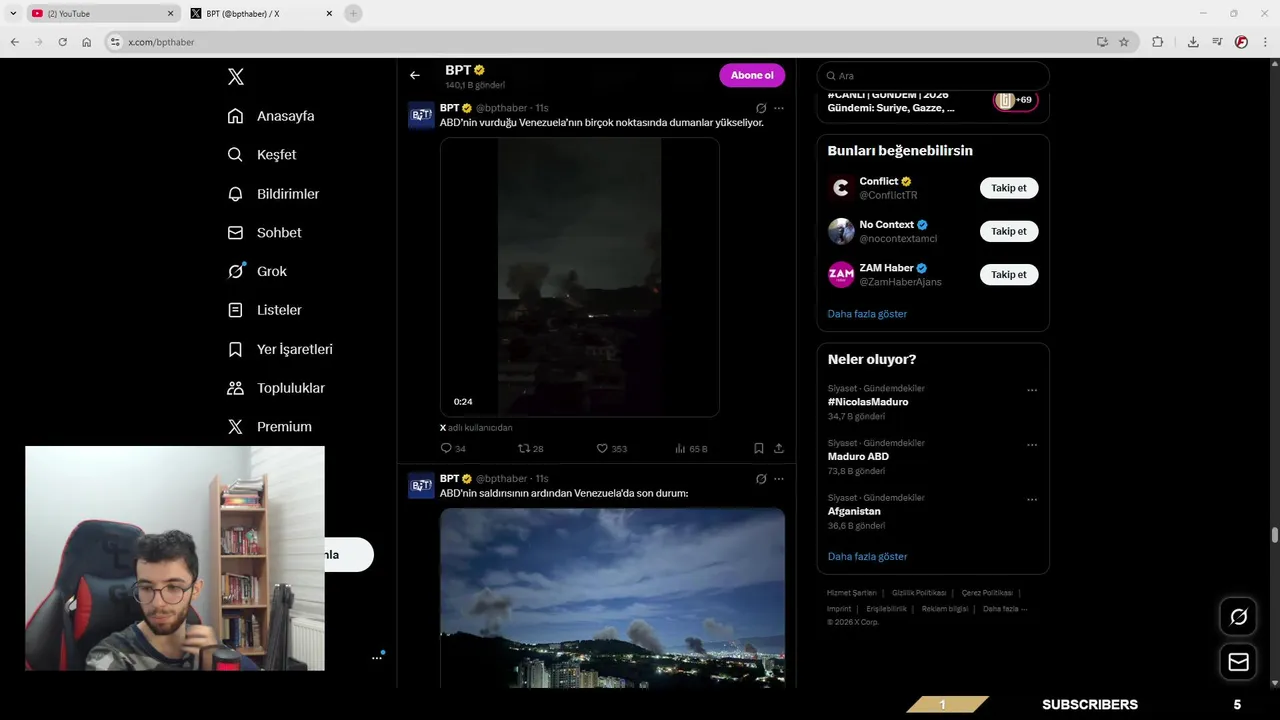Open browser downloads
The image size is (1280, 720).
click(x=1193, y=42)
